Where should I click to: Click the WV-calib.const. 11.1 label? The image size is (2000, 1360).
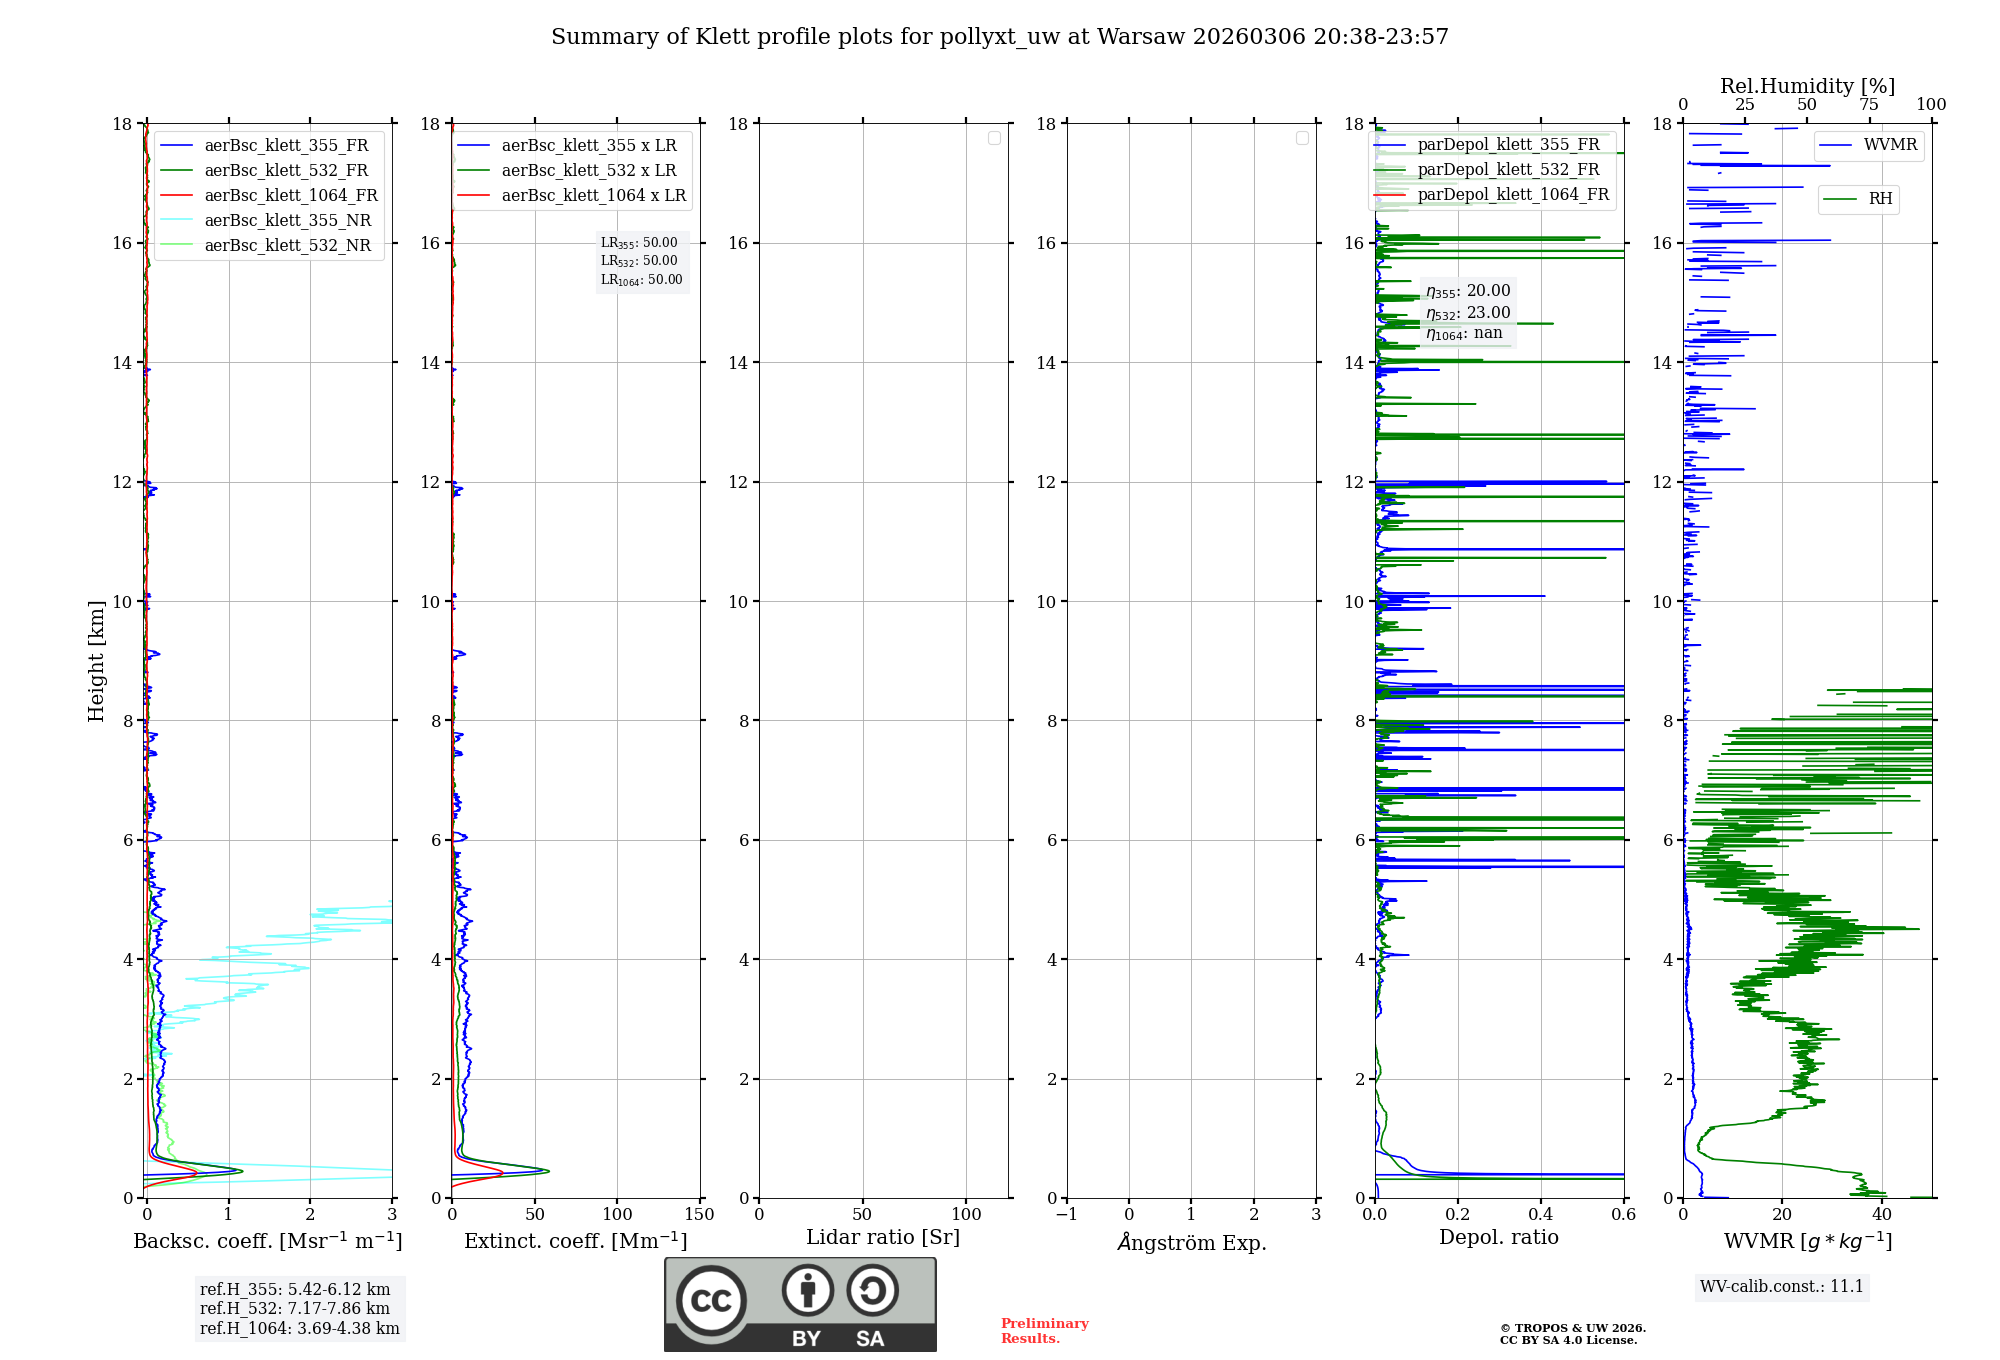tap(1781, 1286)
